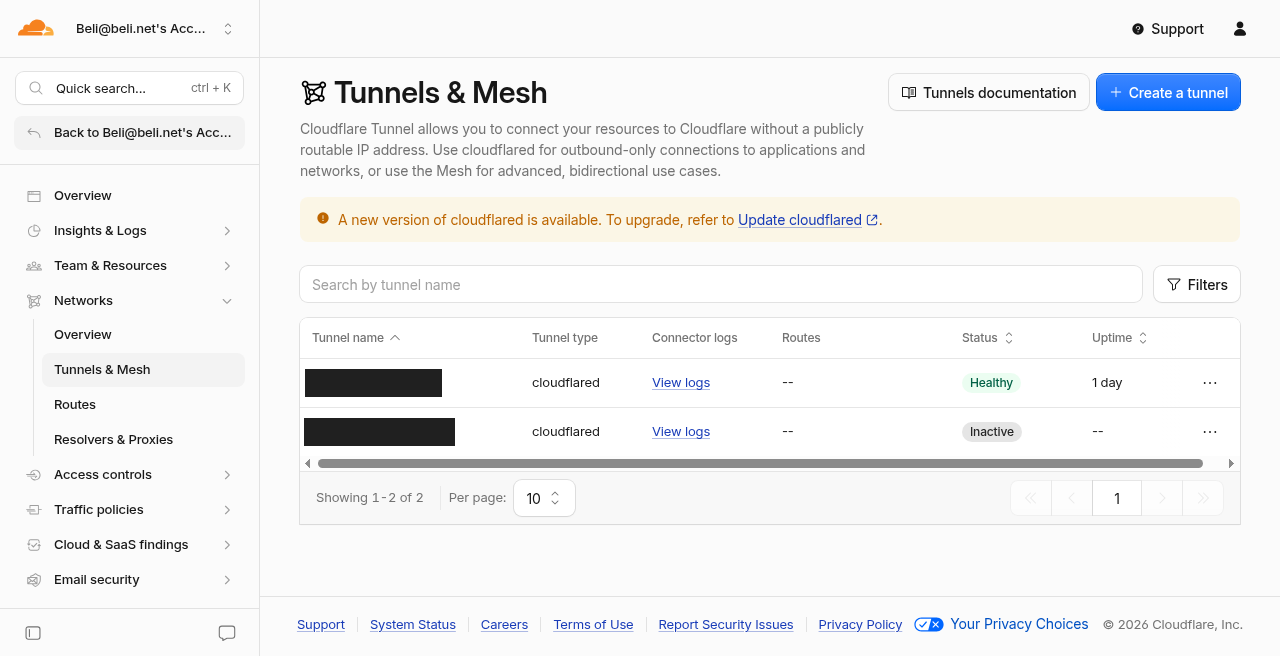Open Report Security Issues link
Image resolution: width=1280 pixels, height=656 pixels.
coord(726,625)
